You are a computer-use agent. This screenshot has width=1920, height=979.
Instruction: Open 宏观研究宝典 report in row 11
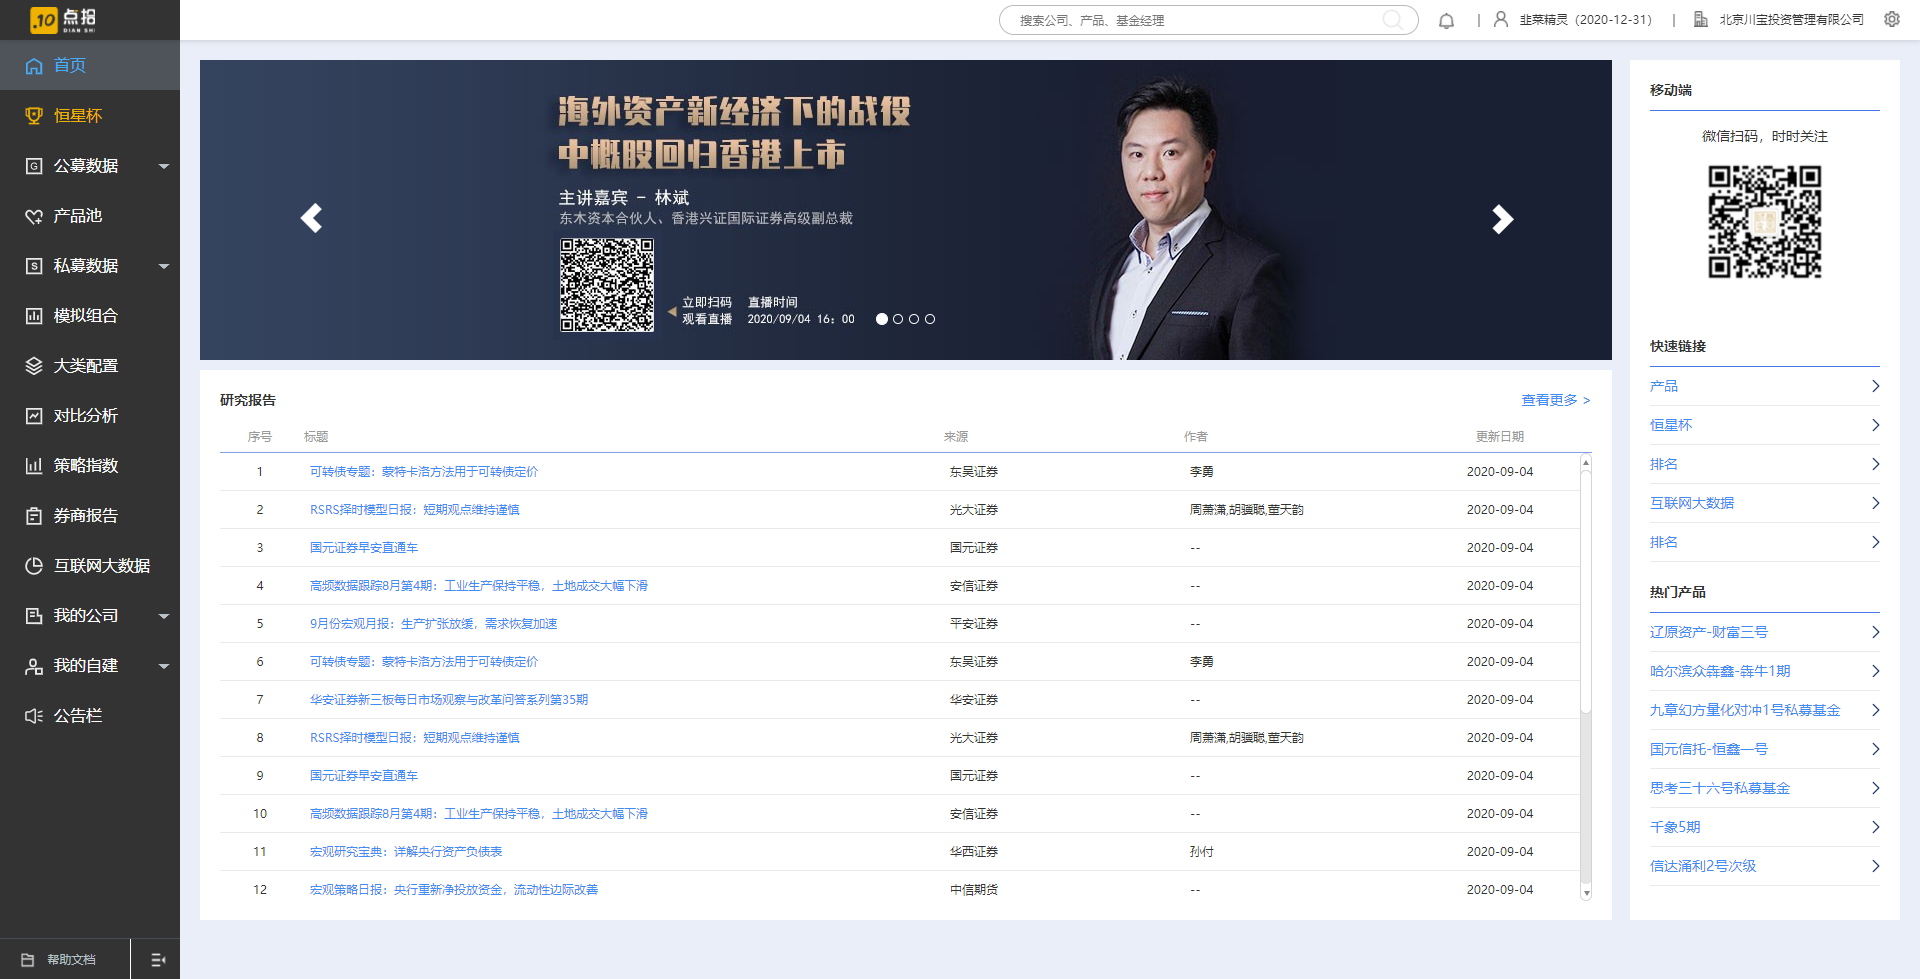tap(406, 852)
